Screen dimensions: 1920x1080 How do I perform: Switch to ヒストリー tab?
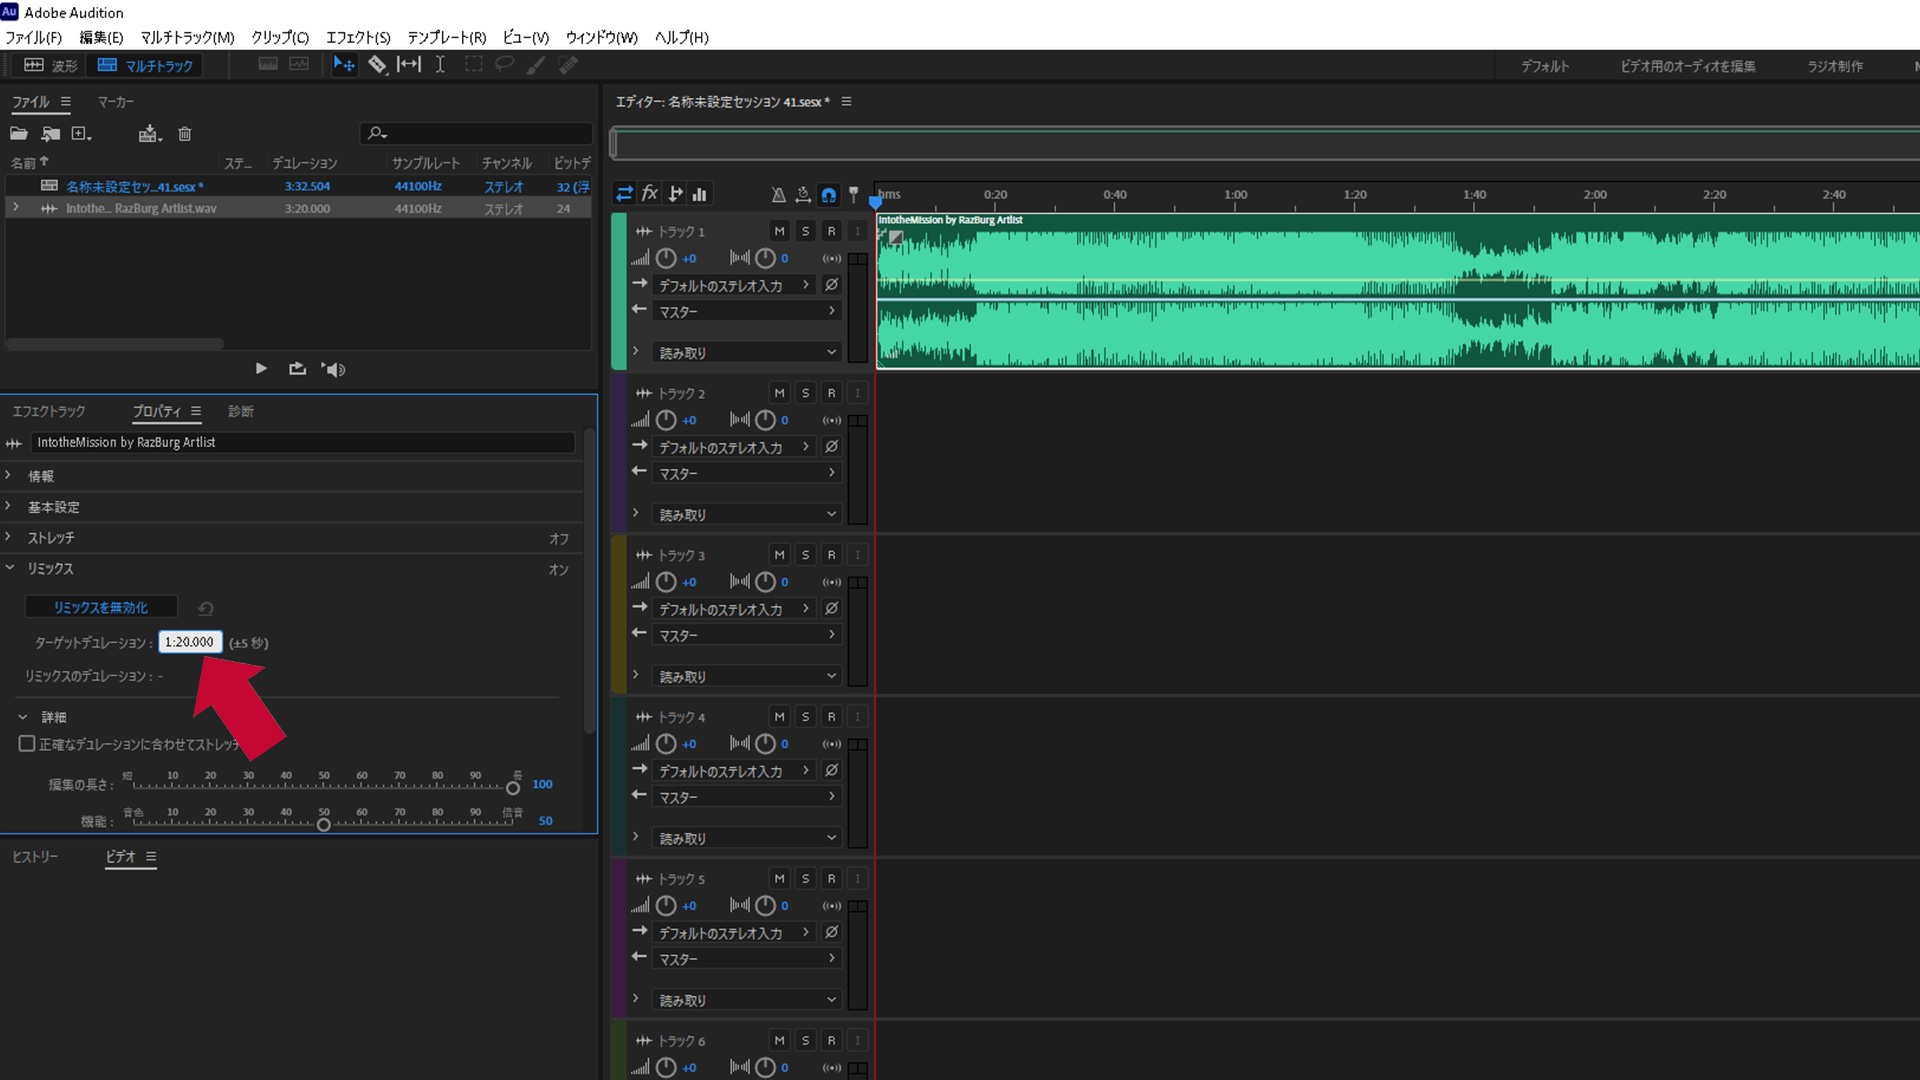[35, 857]
